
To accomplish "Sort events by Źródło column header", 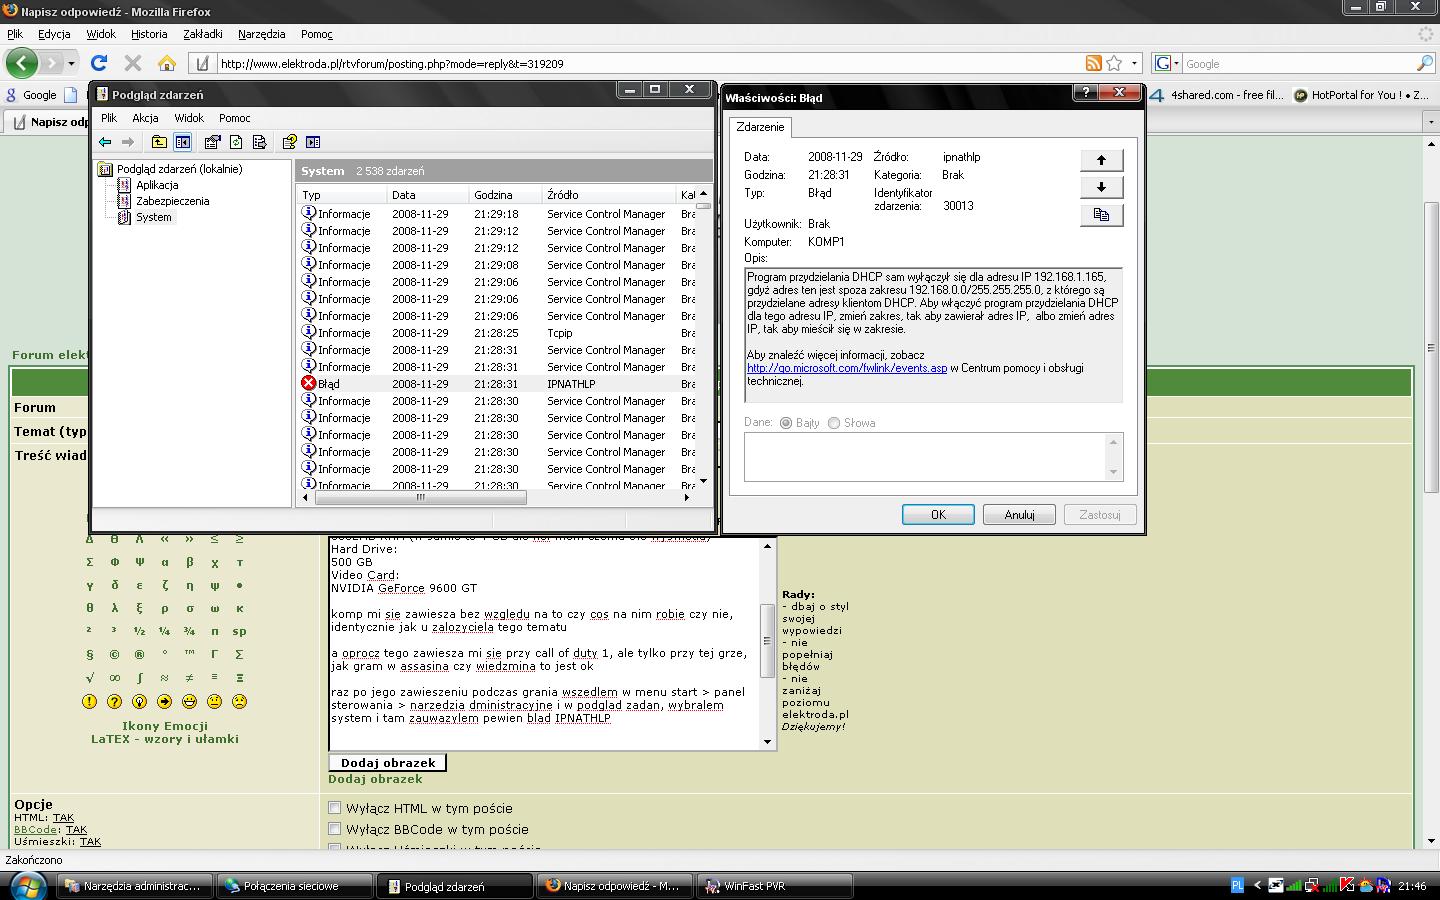I will click(608, 195).
